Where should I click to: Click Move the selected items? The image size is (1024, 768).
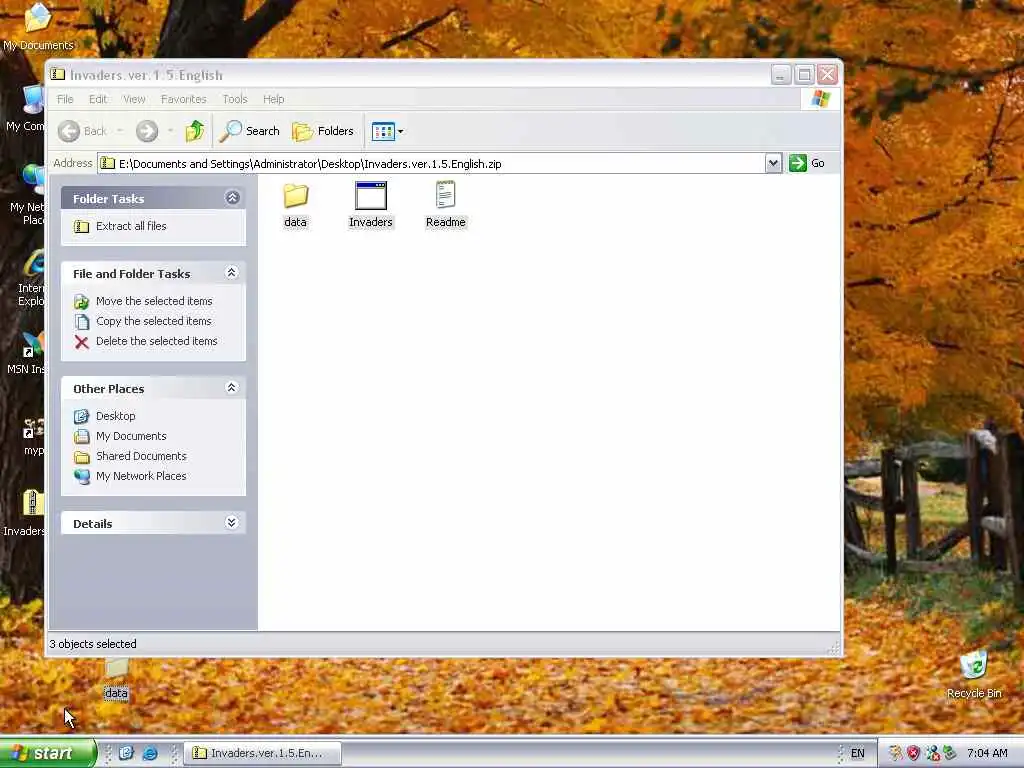click(154, 301)
